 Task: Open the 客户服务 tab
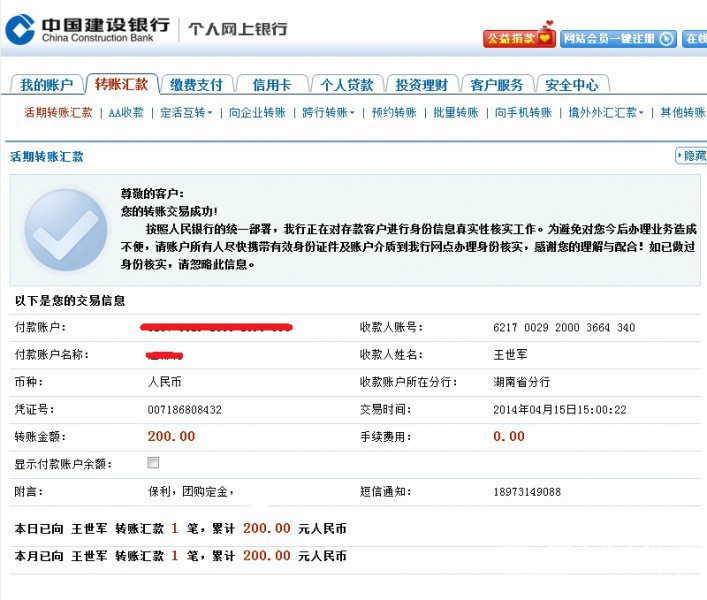pos(496,85)
